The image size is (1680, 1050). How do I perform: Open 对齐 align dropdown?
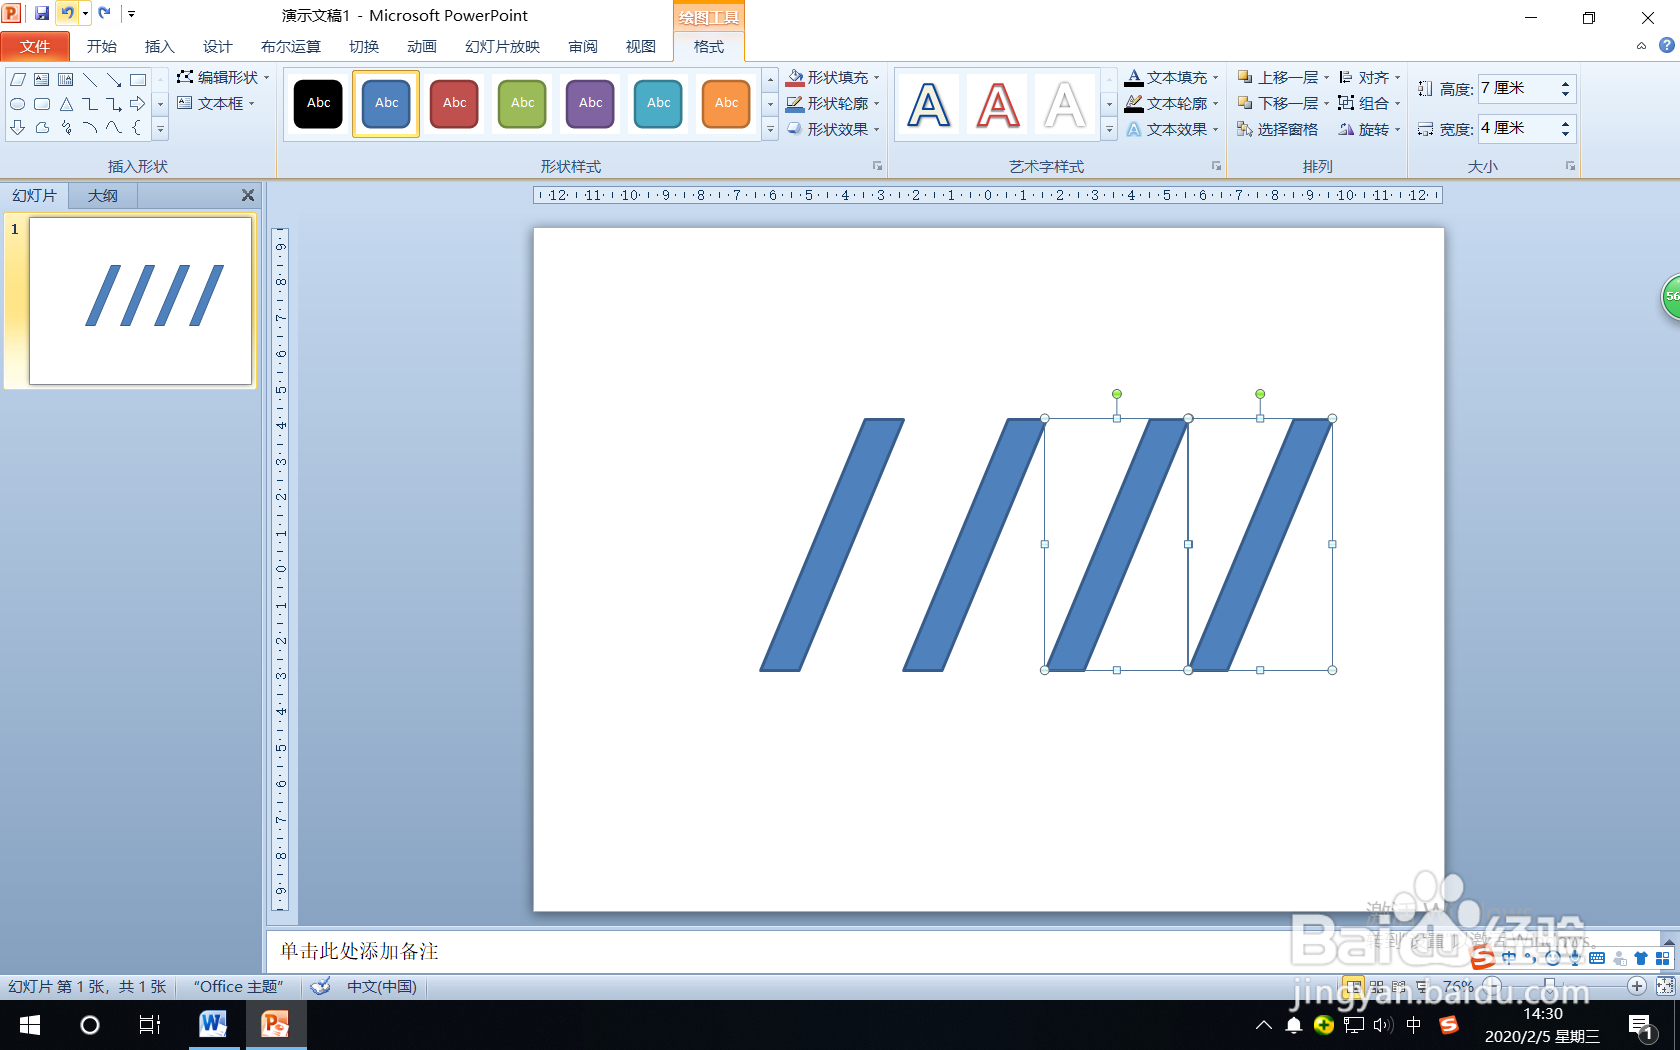tap(1369, 77)
